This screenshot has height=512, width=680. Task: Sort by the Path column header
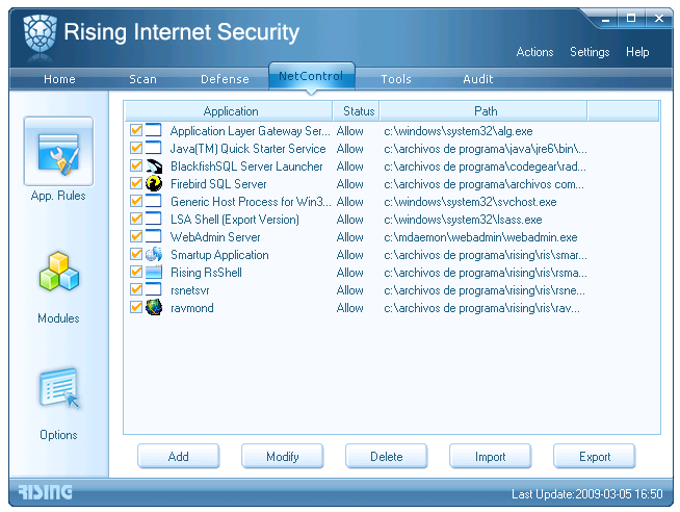point(484,111)
